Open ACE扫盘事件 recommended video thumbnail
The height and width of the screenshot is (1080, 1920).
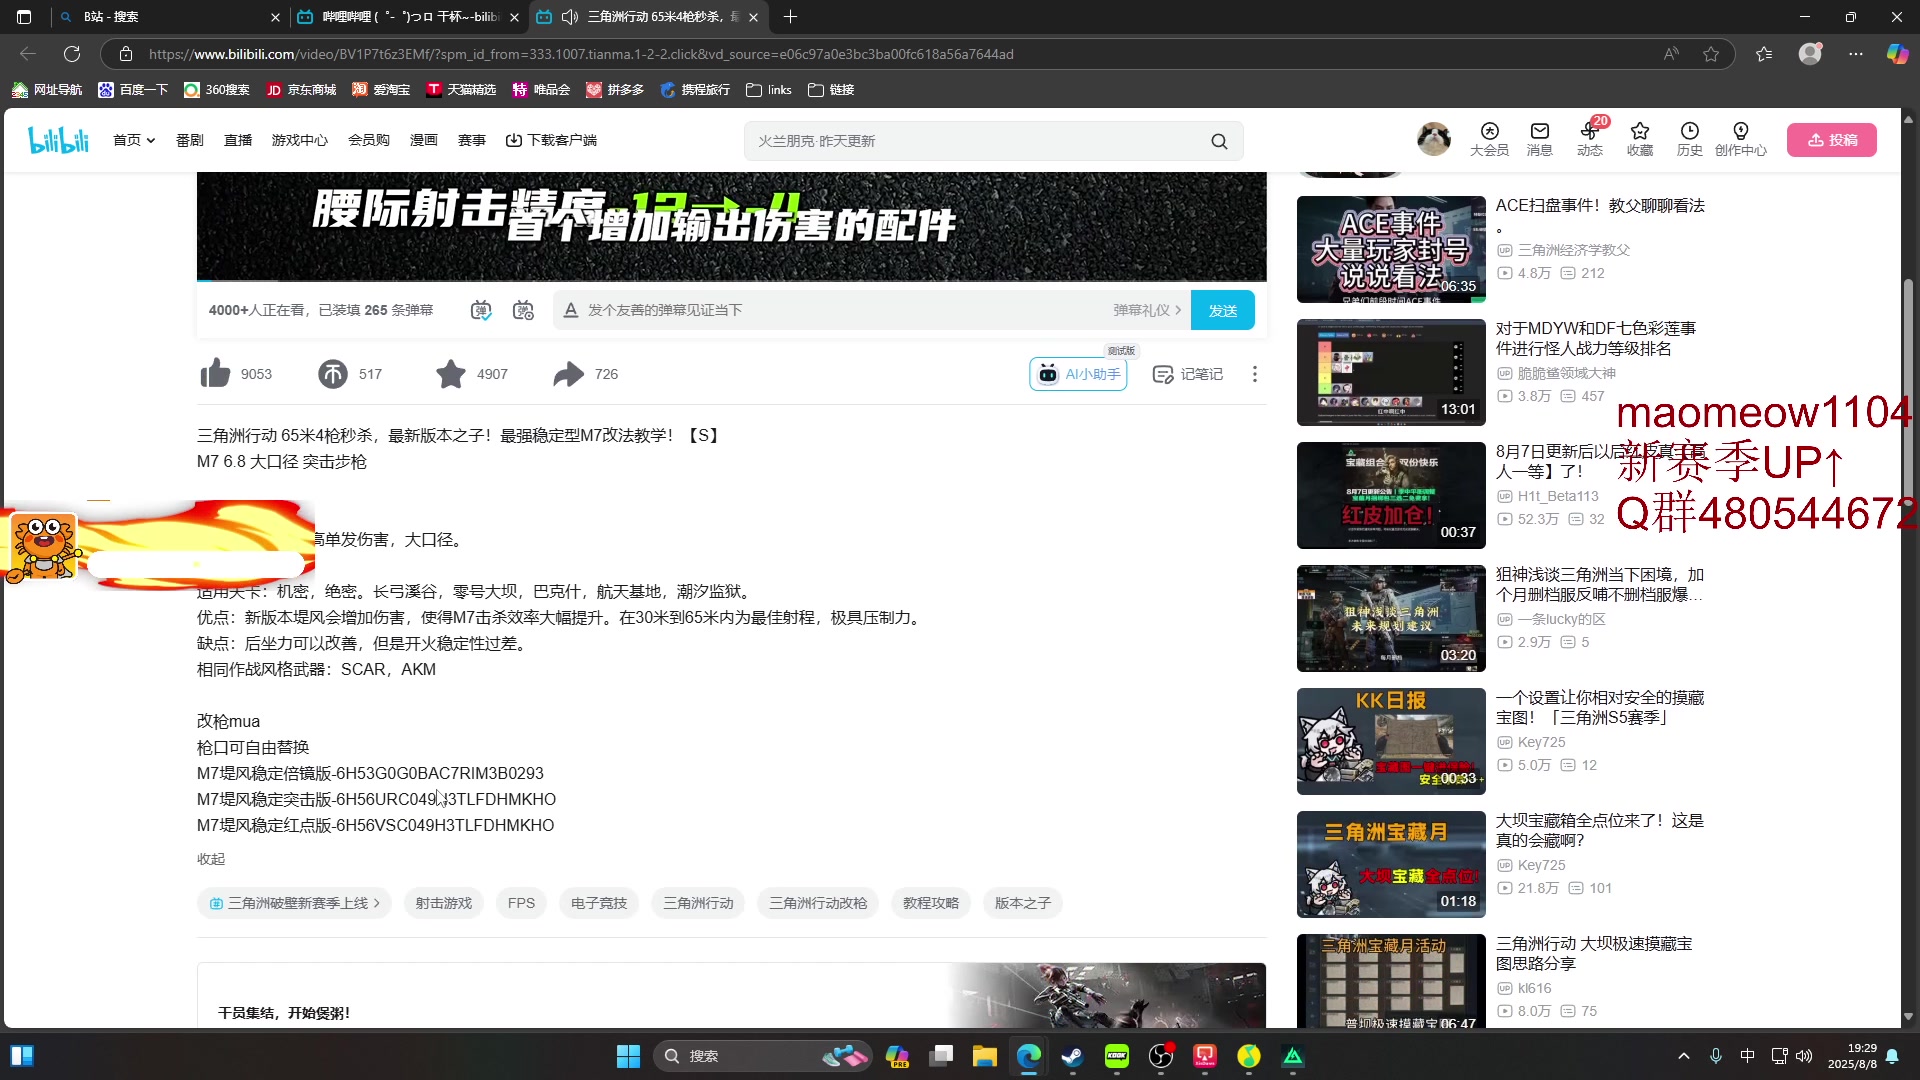click(x=1391, y=249)
